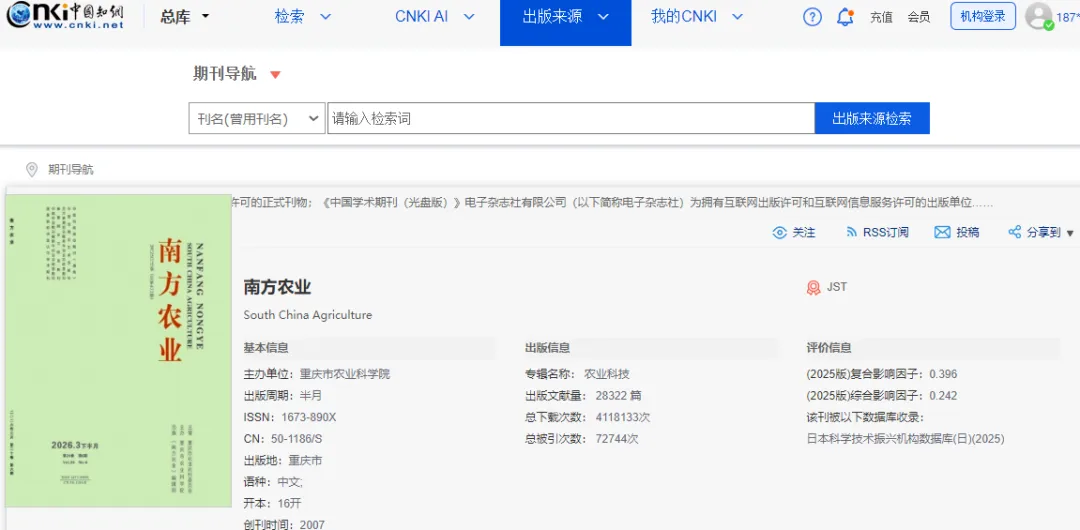Click the RSS订阅 feed icon
The width and height of the screenshot is (1080, 530).
pyautogui.click(x=851, y=232)
